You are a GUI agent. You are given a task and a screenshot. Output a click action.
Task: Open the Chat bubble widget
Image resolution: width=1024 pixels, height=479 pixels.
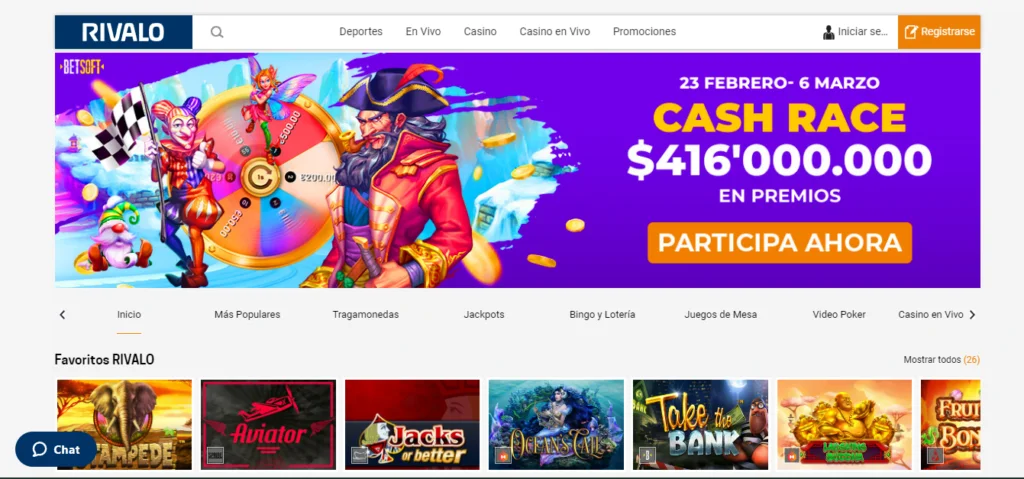(56, 450)
